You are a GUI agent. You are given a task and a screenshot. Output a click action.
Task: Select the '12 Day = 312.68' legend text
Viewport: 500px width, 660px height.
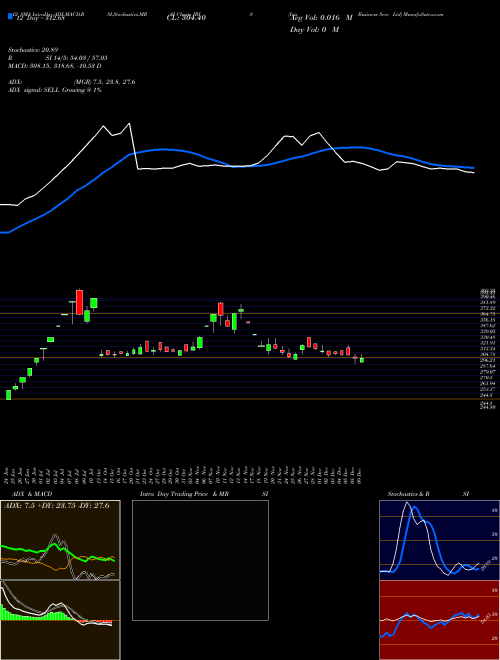pyautogui.click(x=40, y=18)
